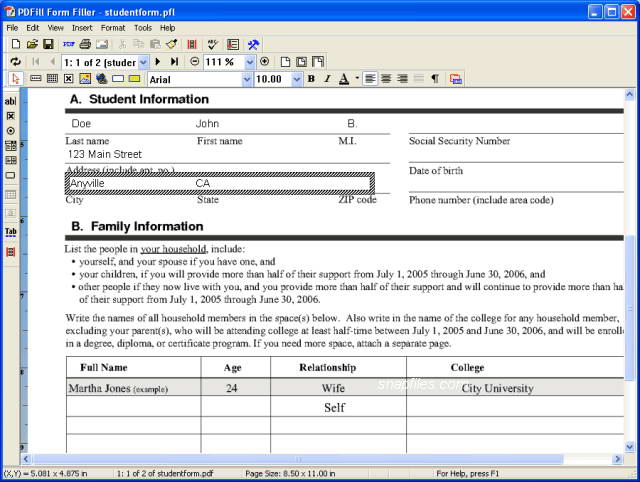This screenshot has width=640, height=482.
Task: Select the radio button form tool in sidebar
Action: (11, 130)
